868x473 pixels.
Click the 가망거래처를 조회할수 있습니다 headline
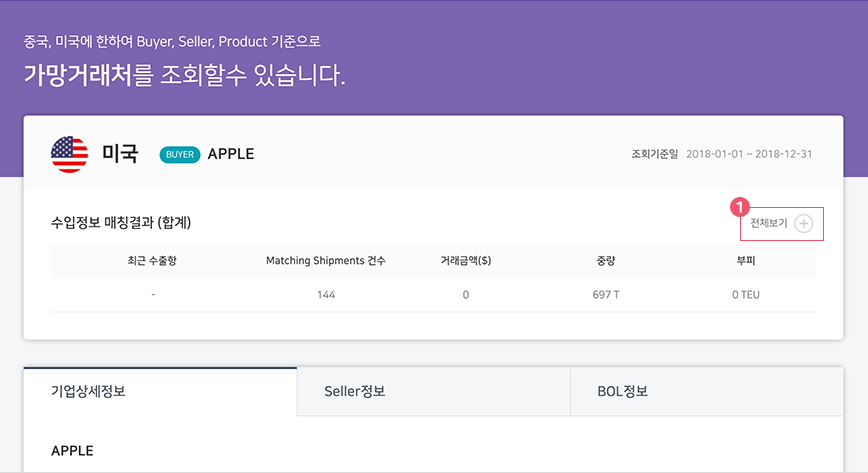point(184,75)
